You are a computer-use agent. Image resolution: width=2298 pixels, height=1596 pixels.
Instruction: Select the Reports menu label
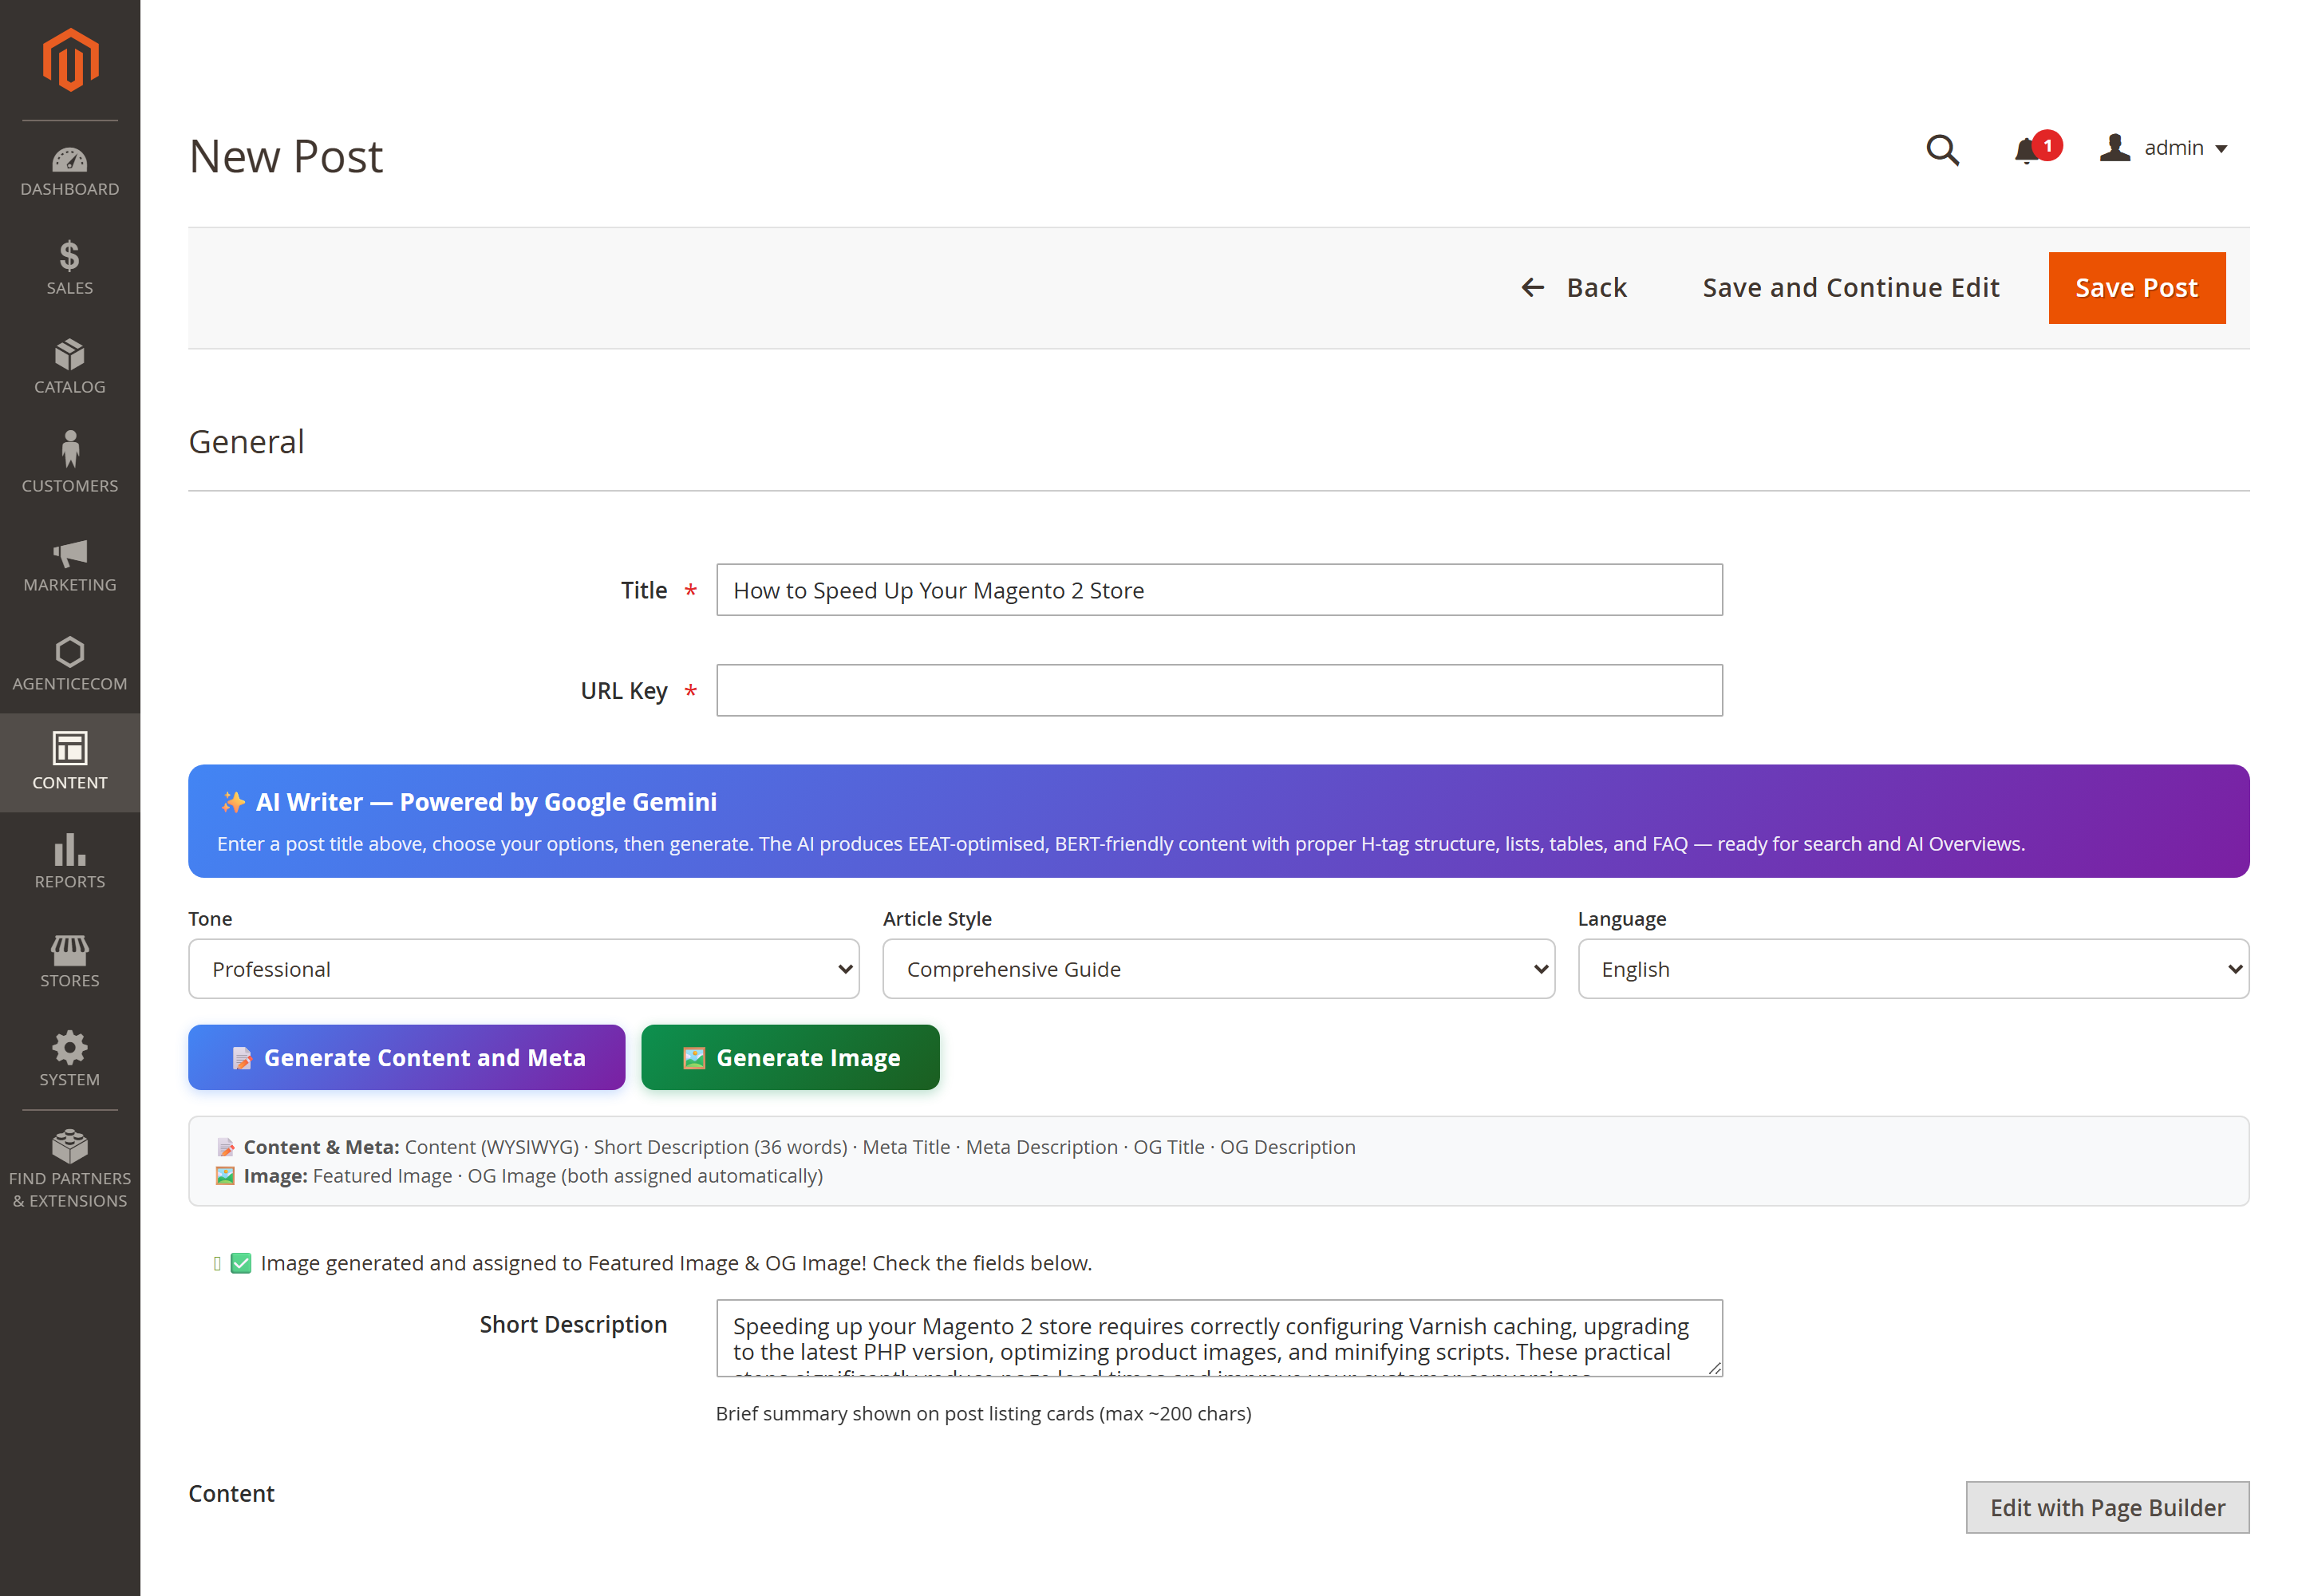click(70, 882)
